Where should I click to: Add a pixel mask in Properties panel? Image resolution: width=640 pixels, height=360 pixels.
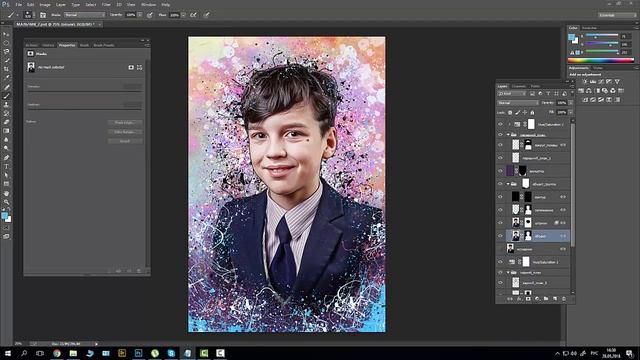[x=131, y=67]
